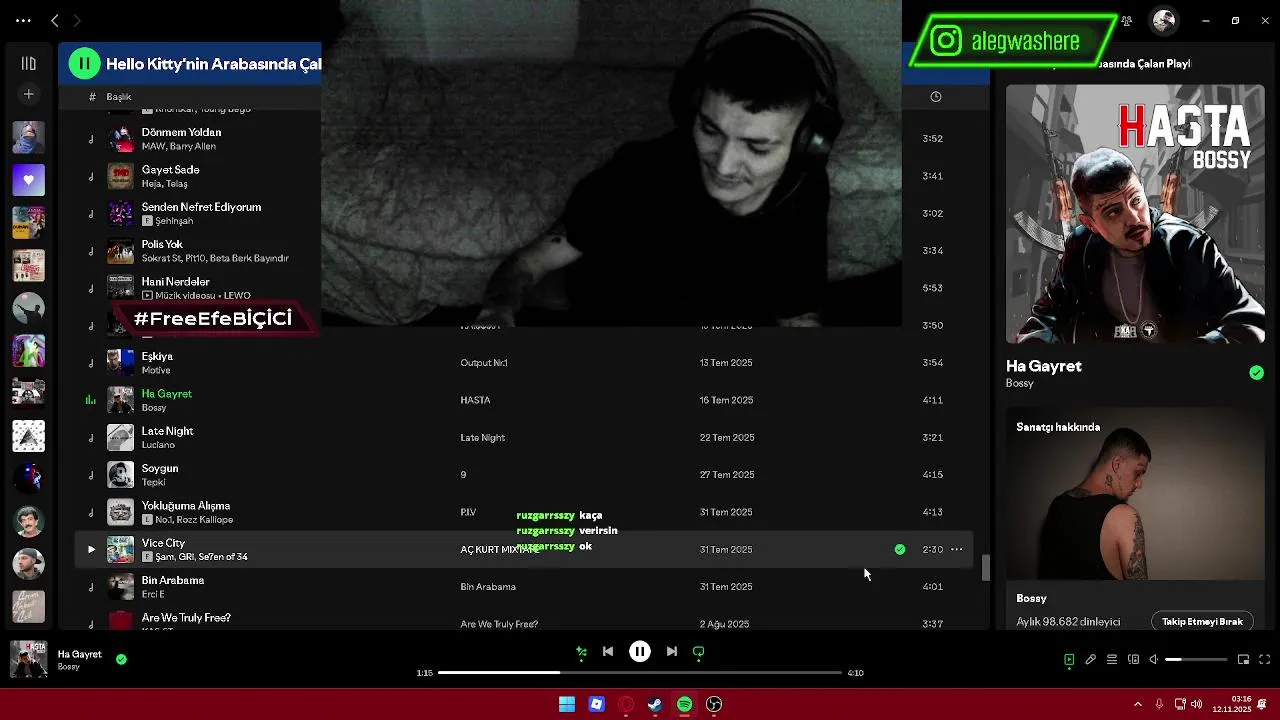This screenshot has height=720, width=1280.
Task: Open Output Nr.1 album link
Action: (x=484, y=363)
